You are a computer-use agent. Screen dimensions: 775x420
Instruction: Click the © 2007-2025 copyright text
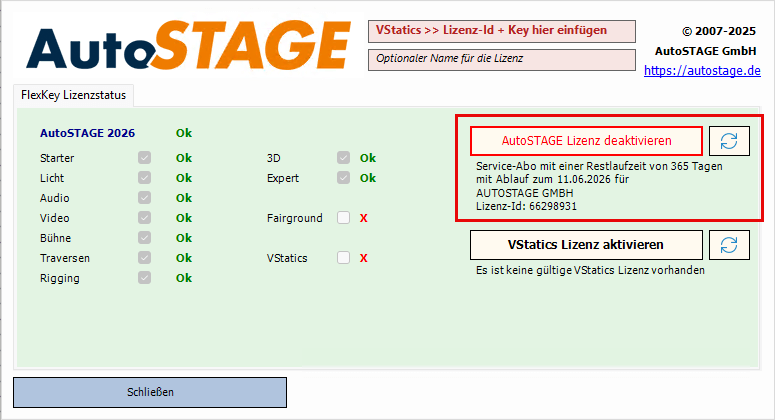(x=719, y=31)
